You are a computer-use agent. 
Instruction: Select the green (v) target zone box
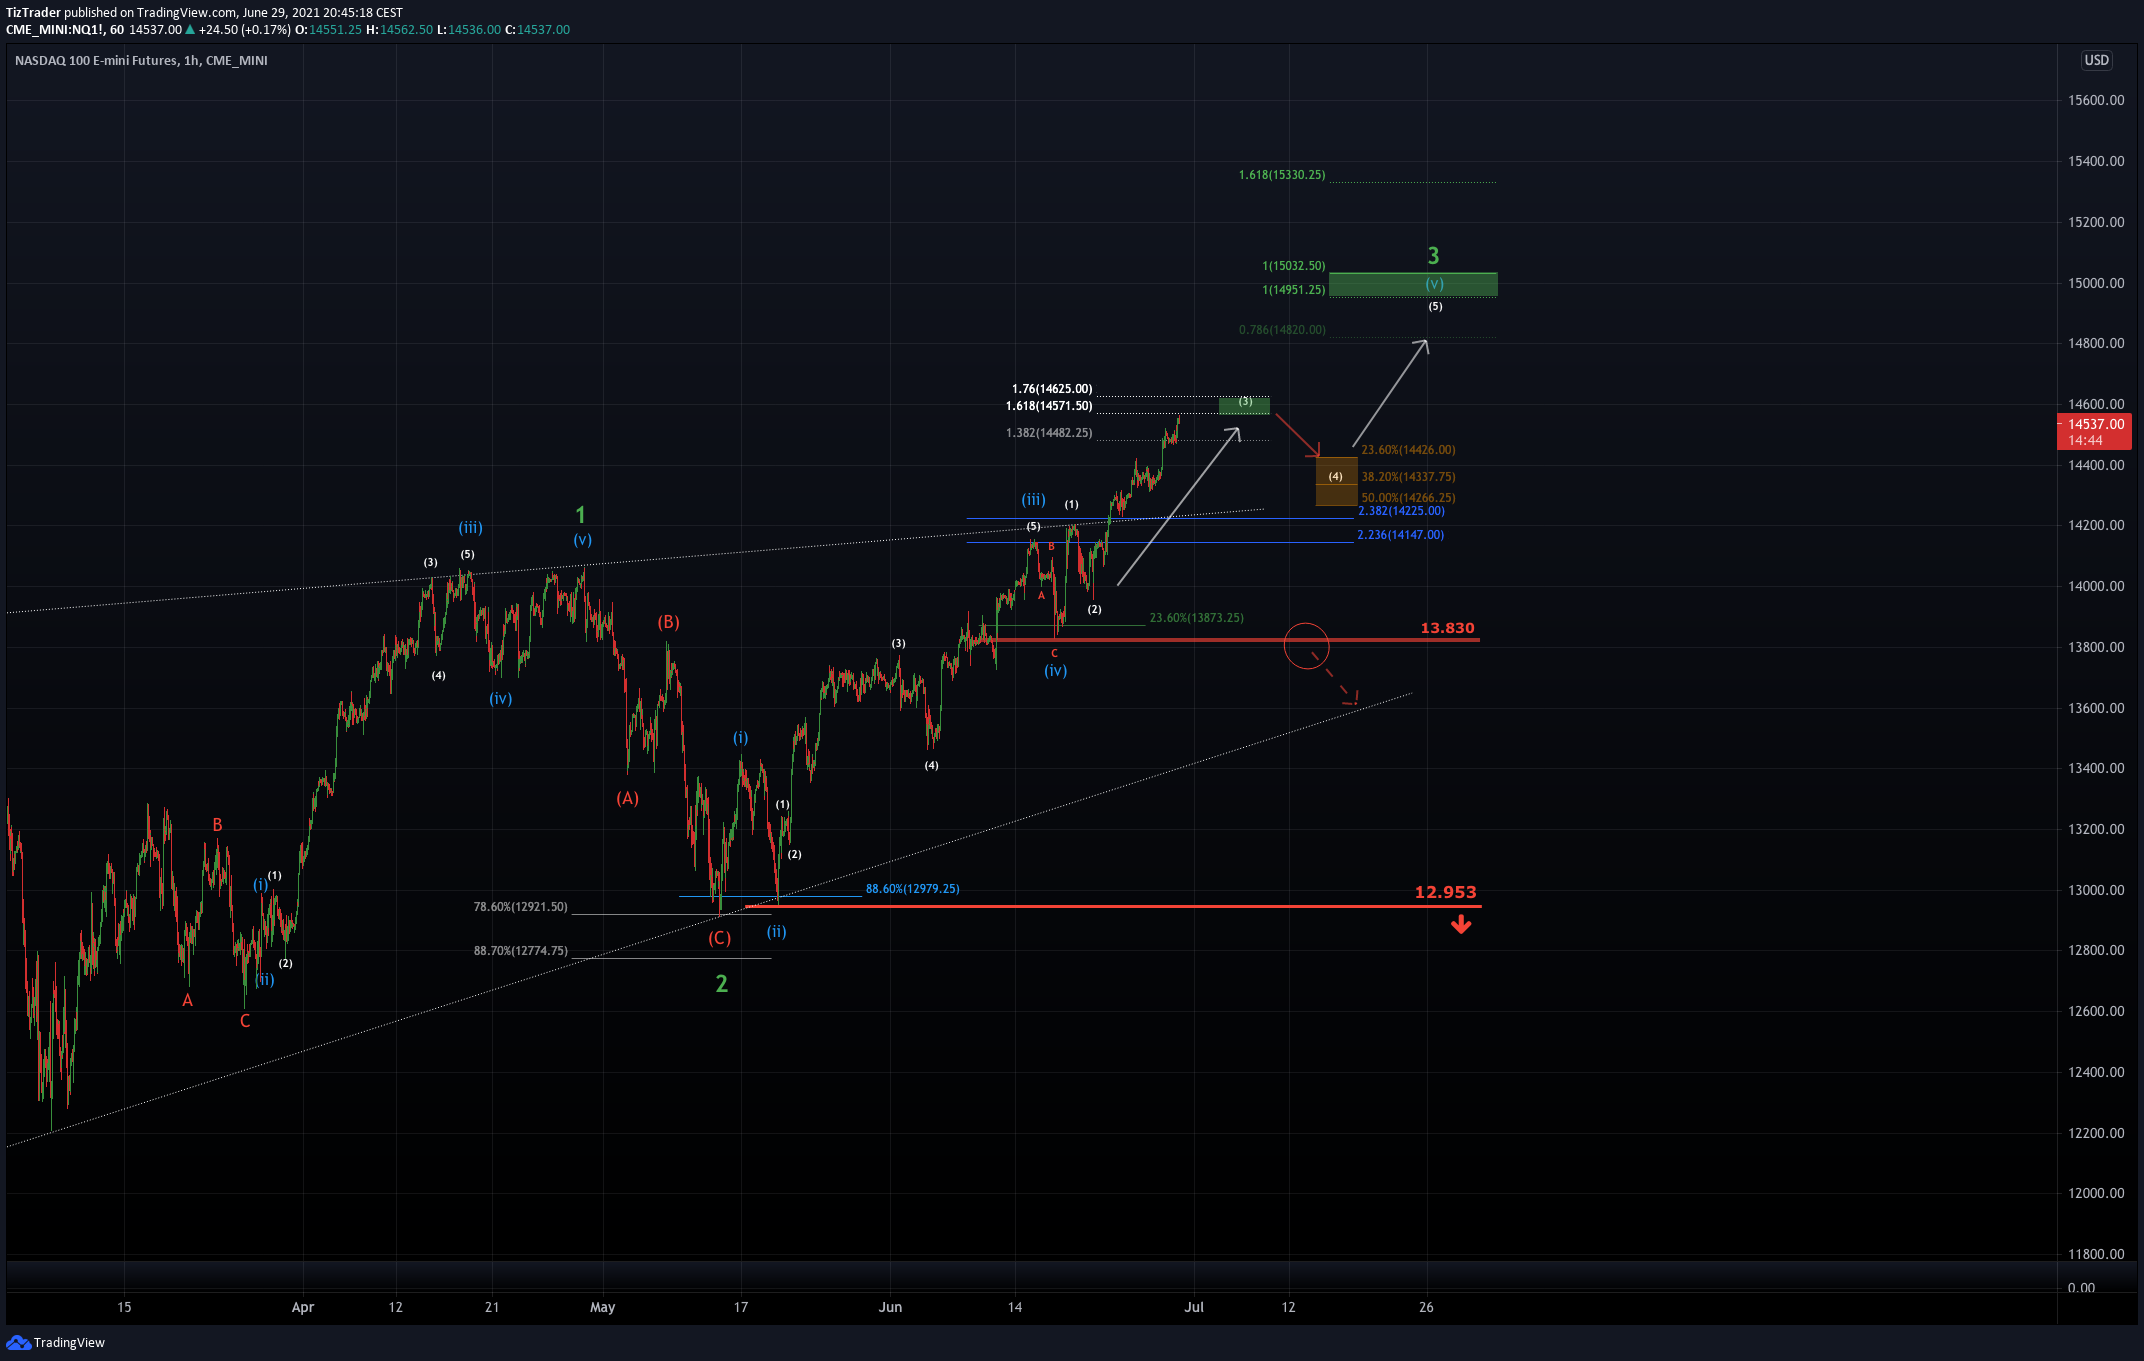point(1413,284)
